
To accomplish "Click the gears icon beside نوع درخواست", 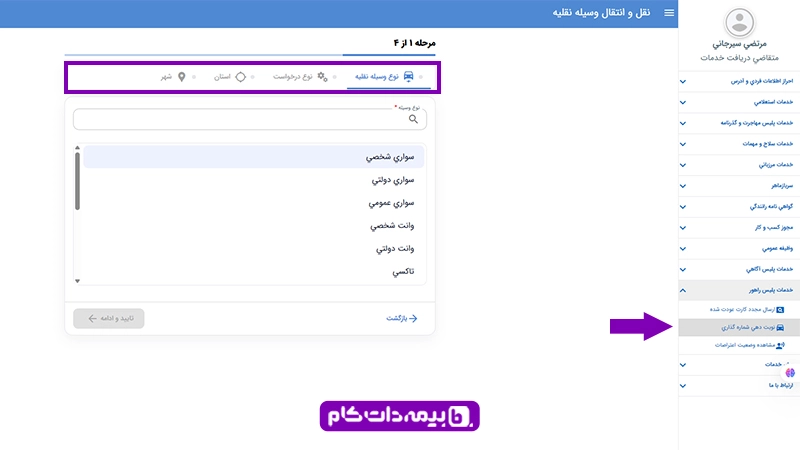I will click(x=322, y=76).
